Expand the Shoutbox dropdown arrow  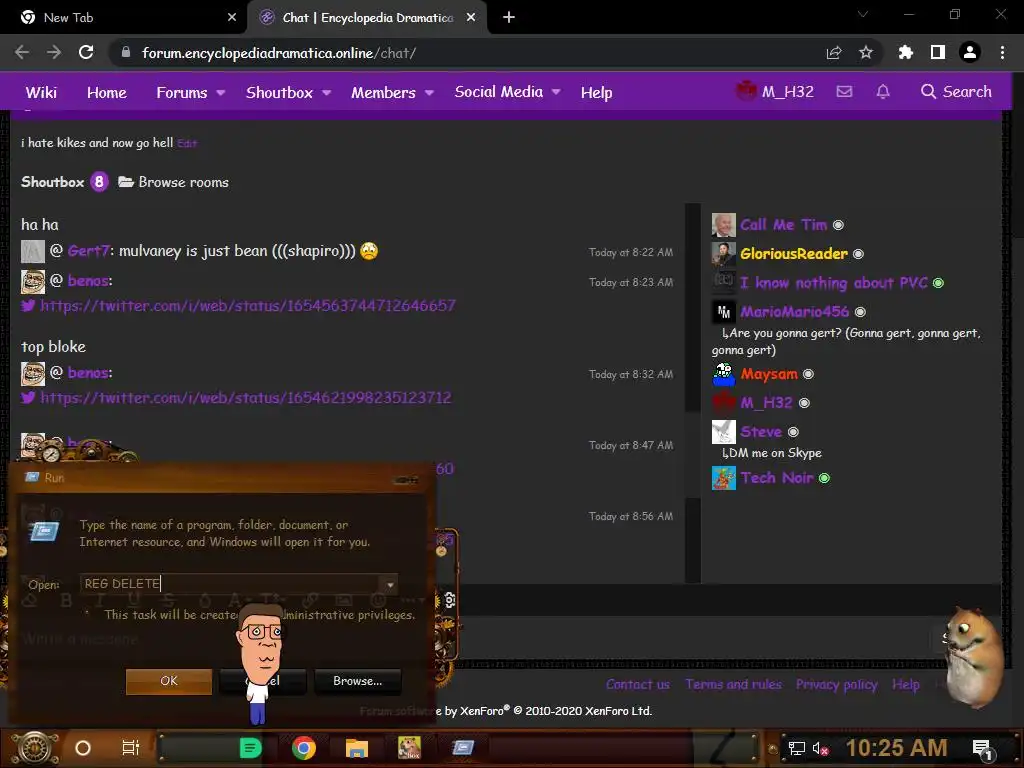pos(327,93)
